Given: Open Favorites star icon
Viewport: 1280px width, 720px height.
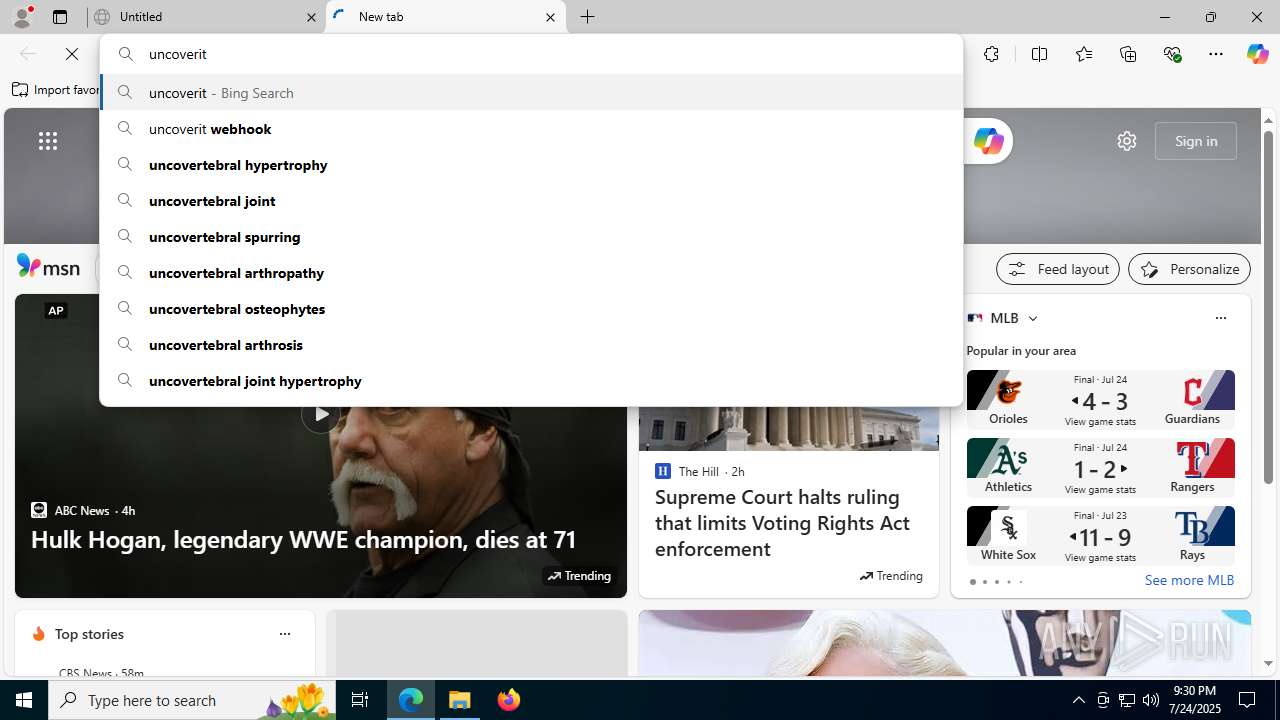Looking at the screenshot, I should 1083,54.
